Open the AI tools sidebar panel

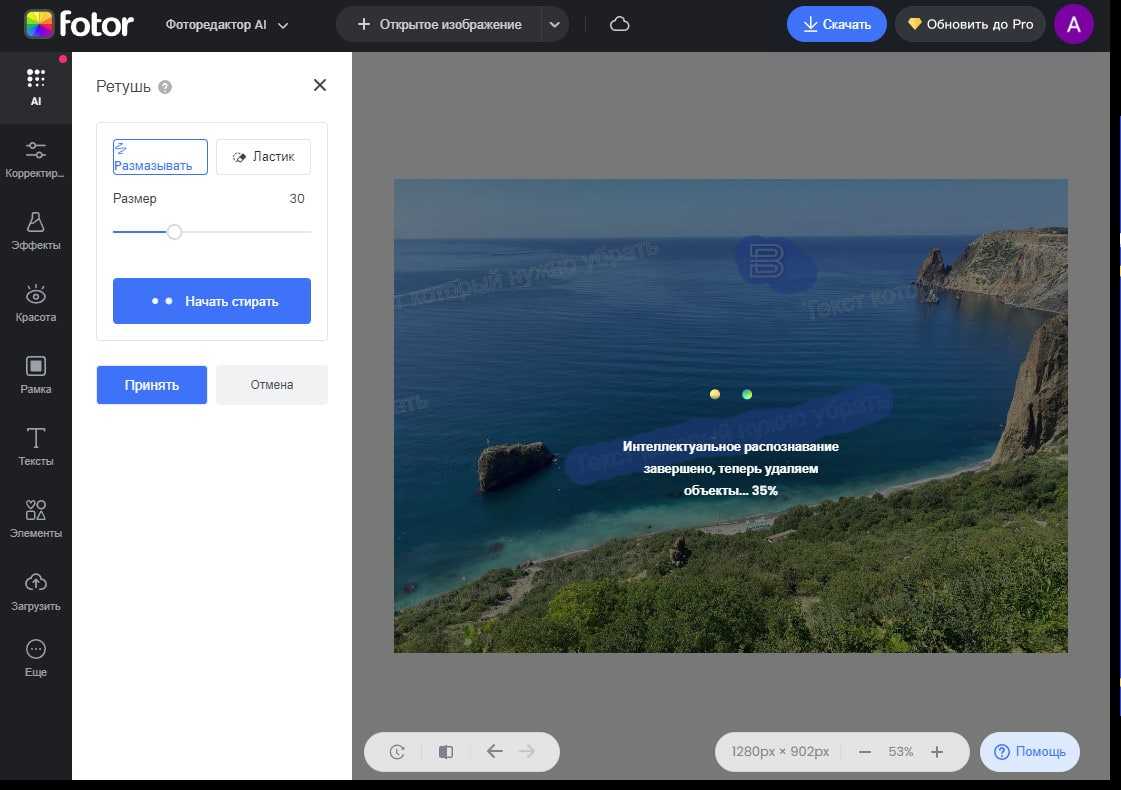click(36, 87)
